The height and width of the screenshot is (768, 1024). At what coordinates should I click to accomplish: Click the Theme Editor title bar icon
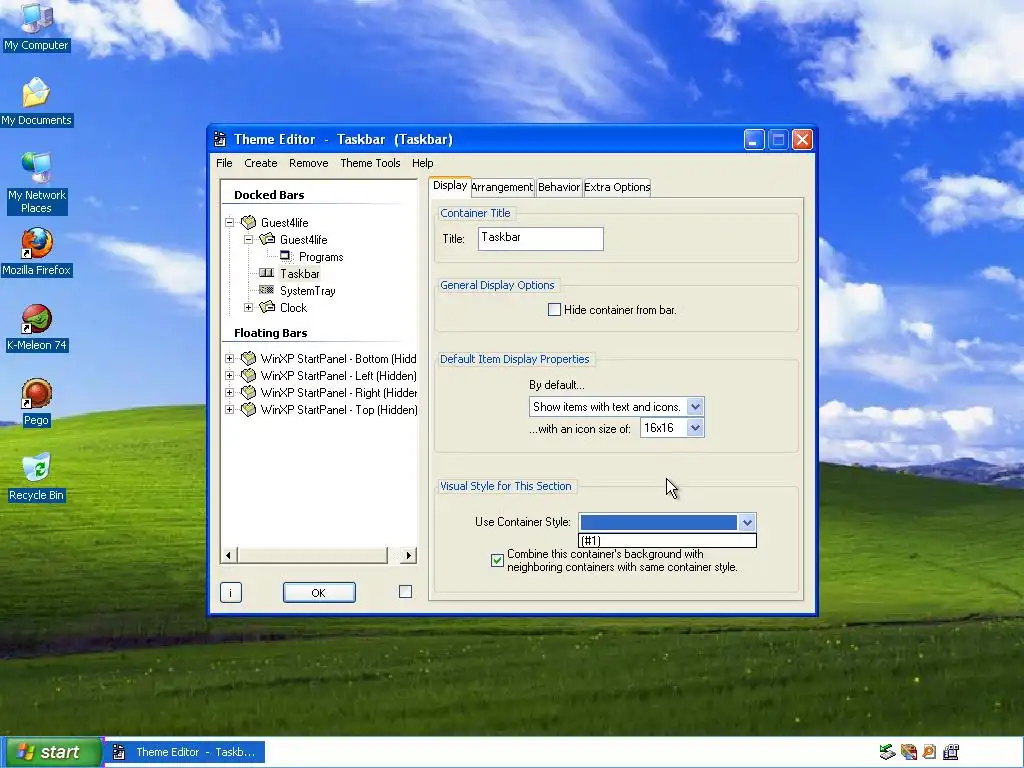pyautogui.click(x=220, y=139)
